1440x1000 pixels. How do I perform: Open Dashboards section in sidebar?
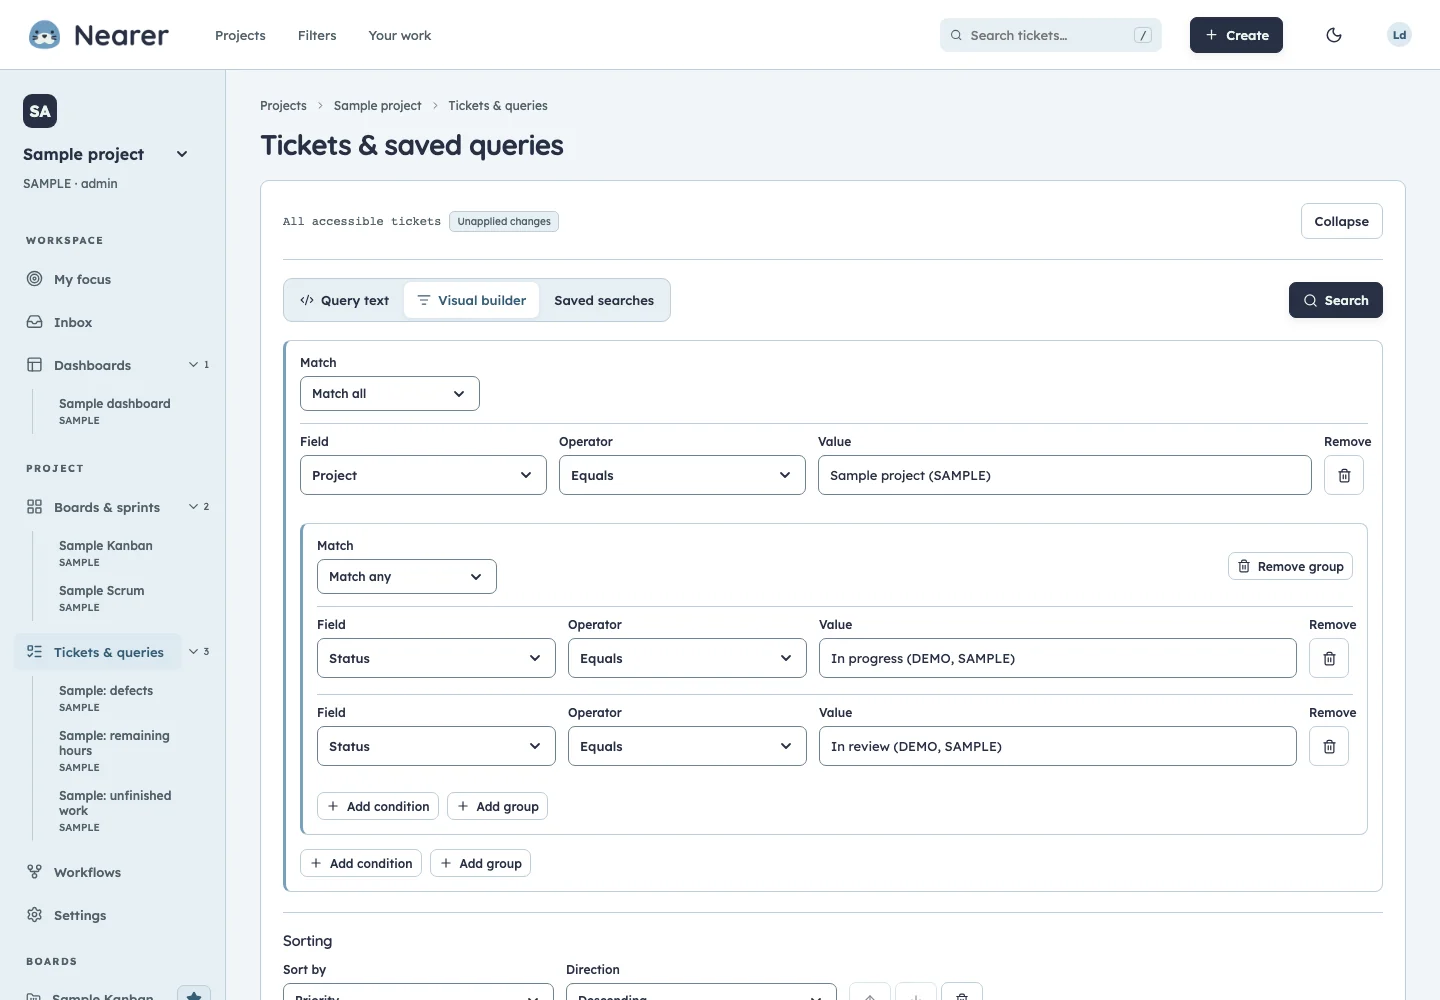92,365
